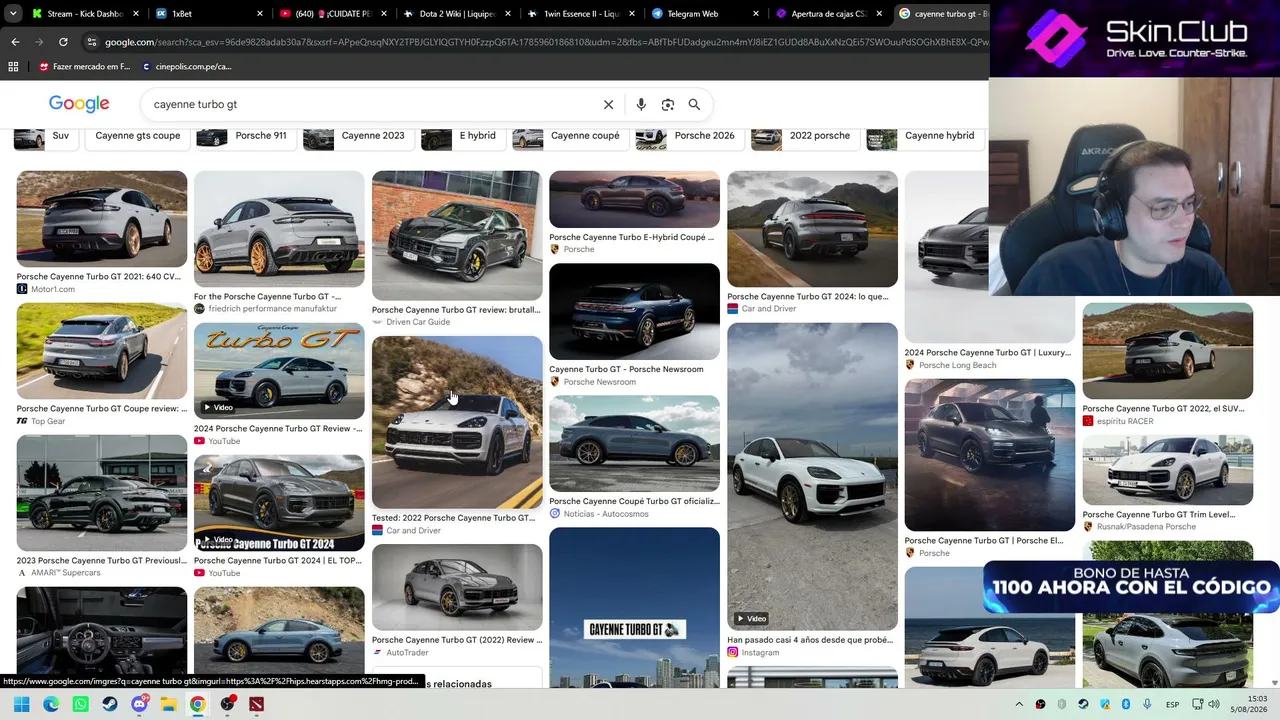Start a voice search with the microphone

[x=641, y=104]
